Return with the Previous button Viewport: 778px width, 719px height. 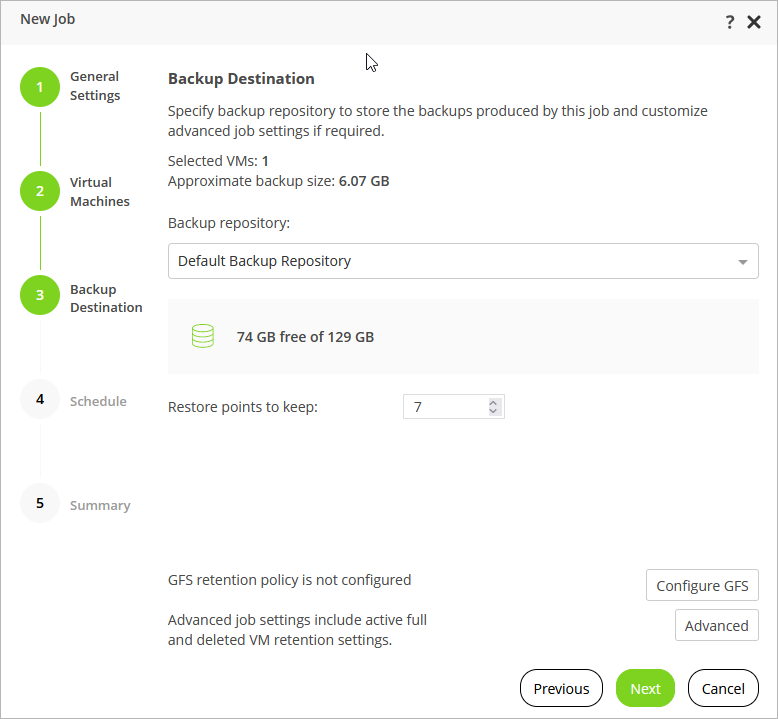(x=561, y=688)
